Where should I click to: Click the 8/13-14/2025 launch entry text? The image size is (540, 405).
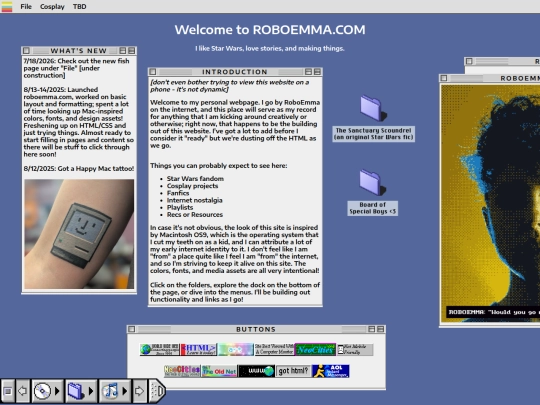(79, 122)
